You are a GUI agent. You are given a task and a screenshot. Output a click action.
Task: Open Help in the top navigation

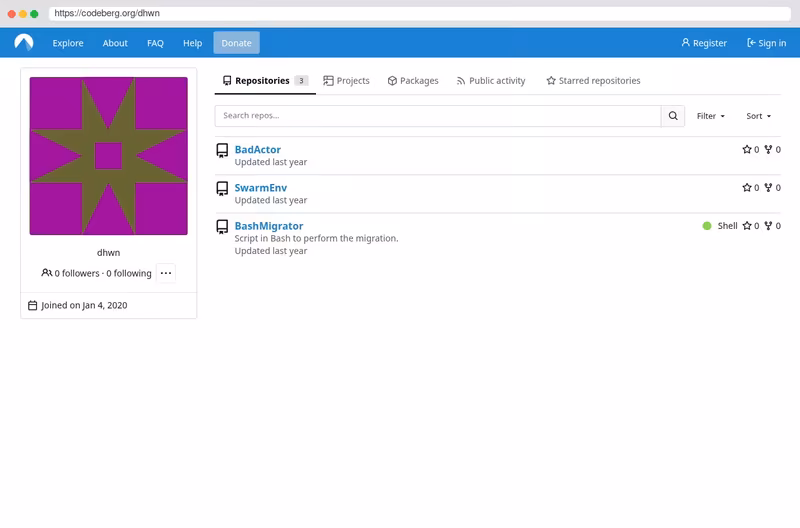pyautogui.click(x=192, y=43)
